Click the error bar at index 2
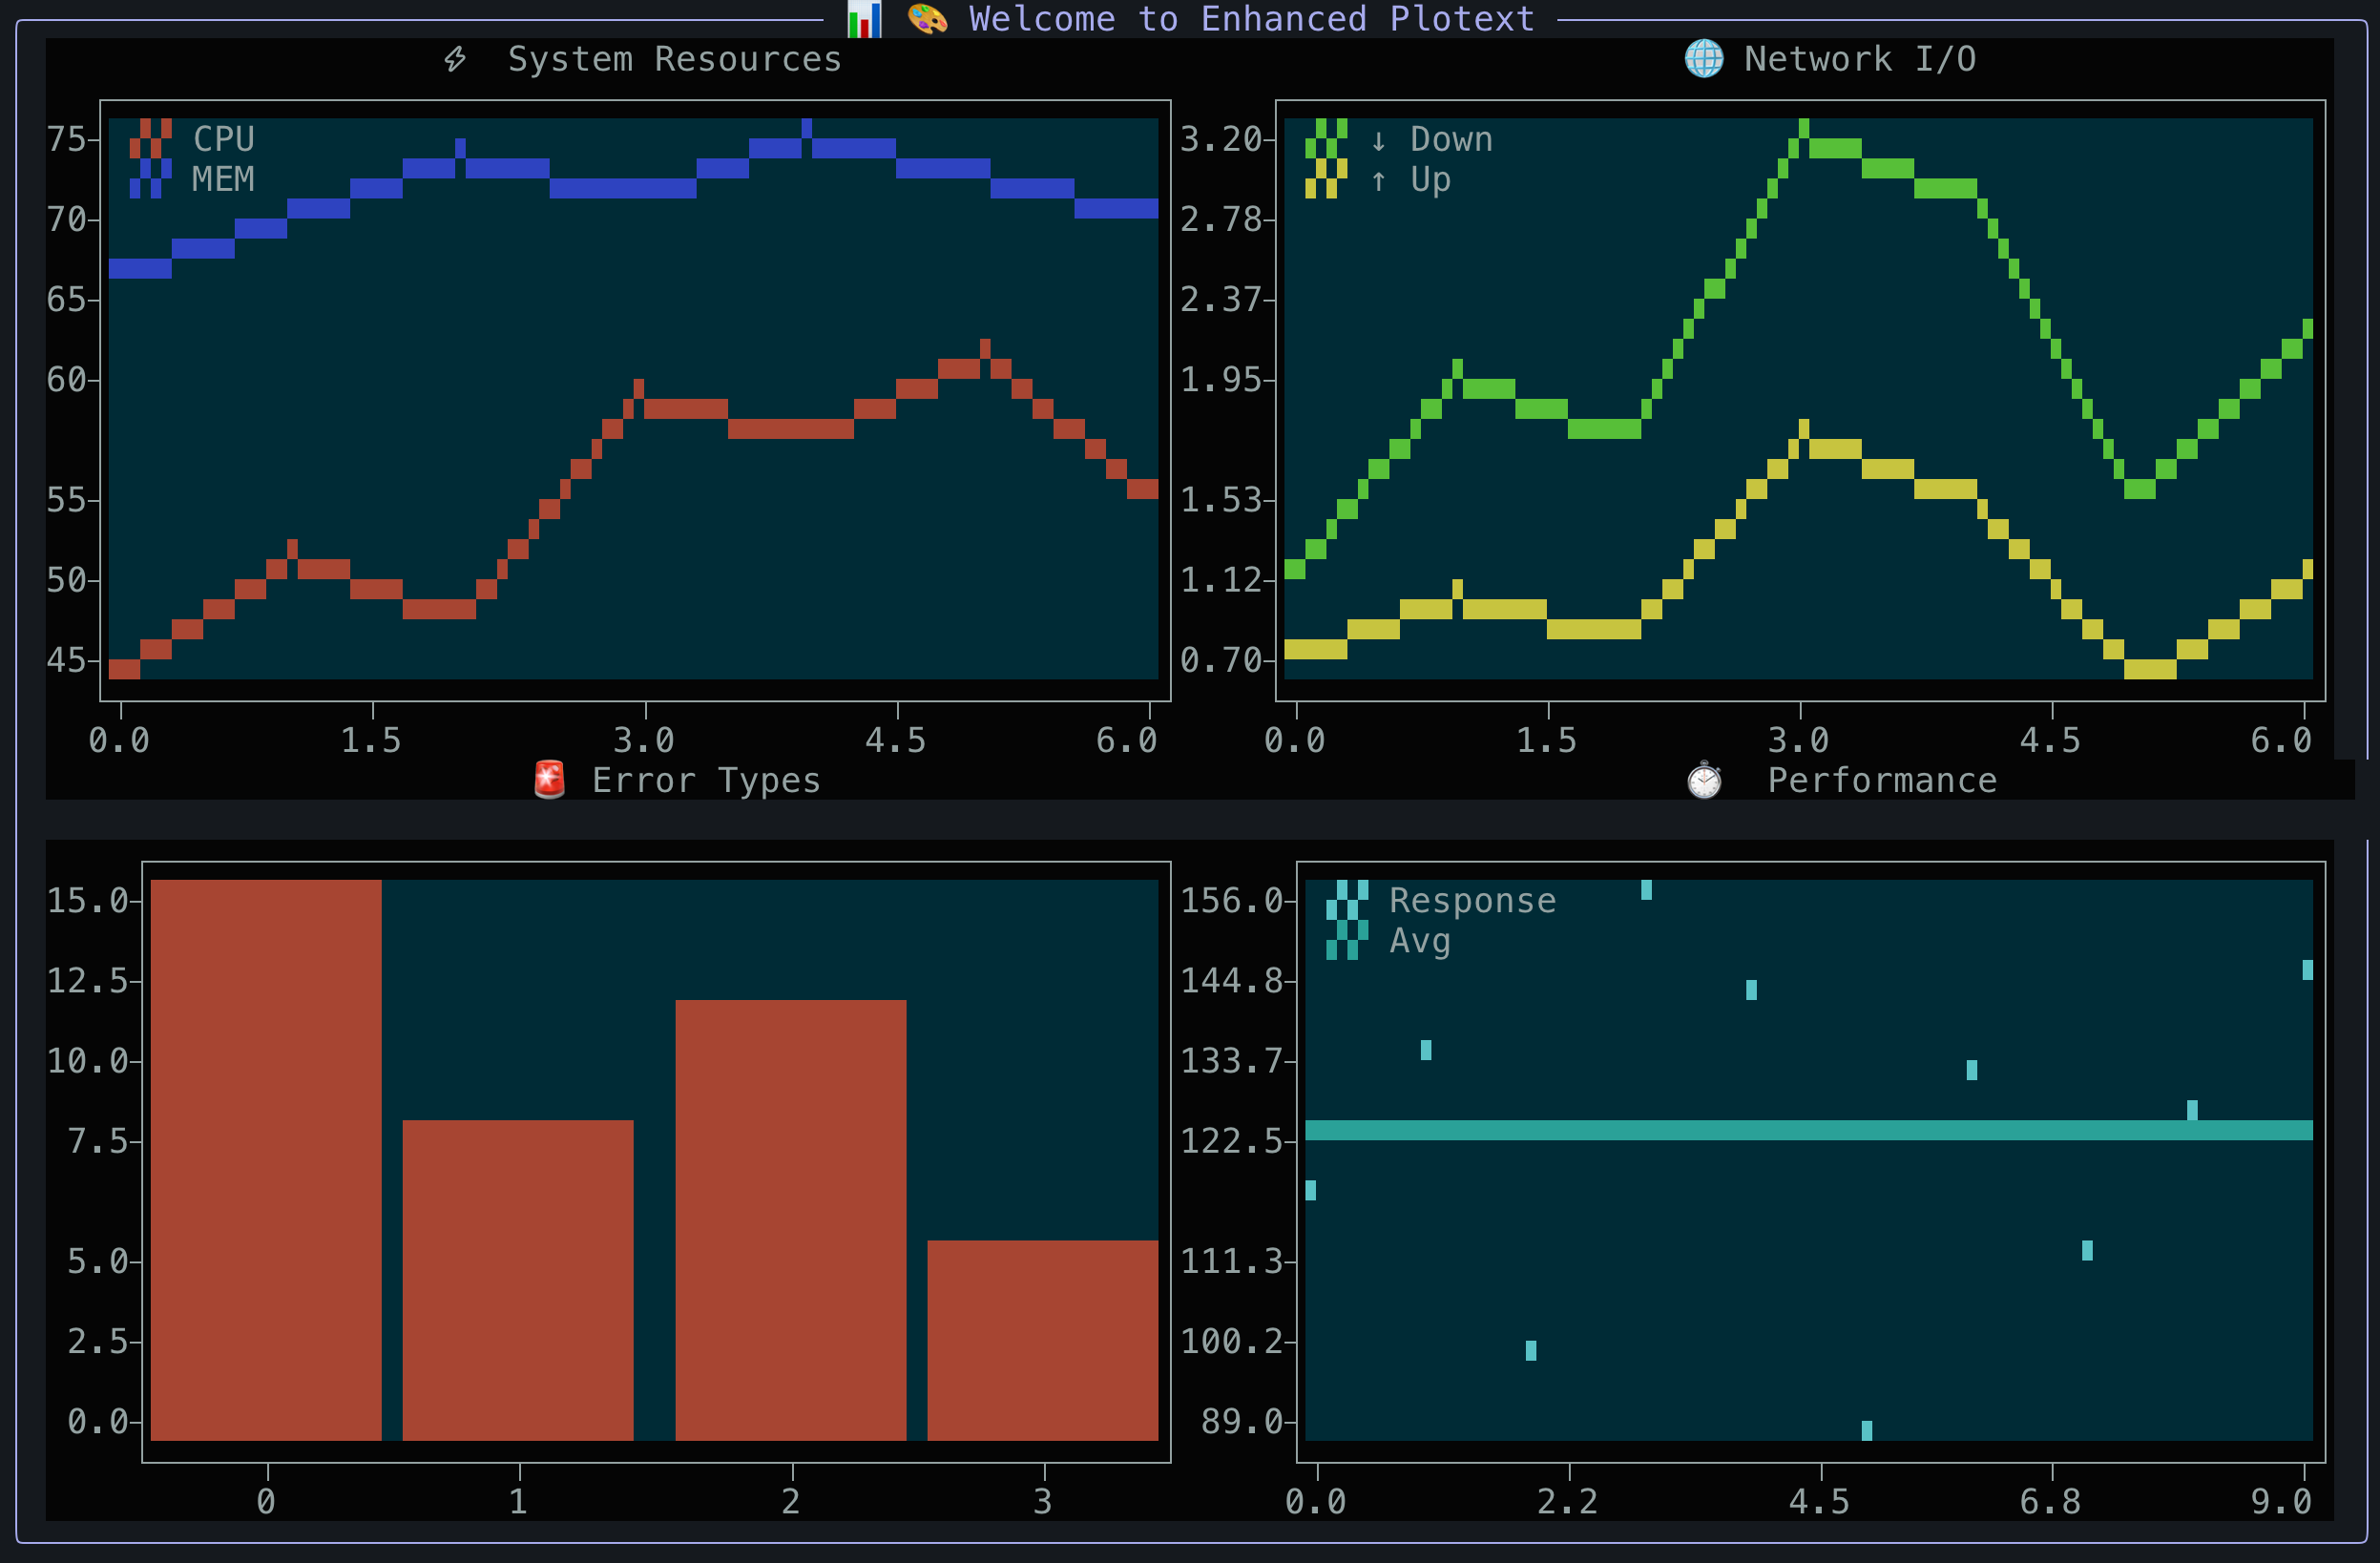2380x1563 pixels. pos(790,1220)
